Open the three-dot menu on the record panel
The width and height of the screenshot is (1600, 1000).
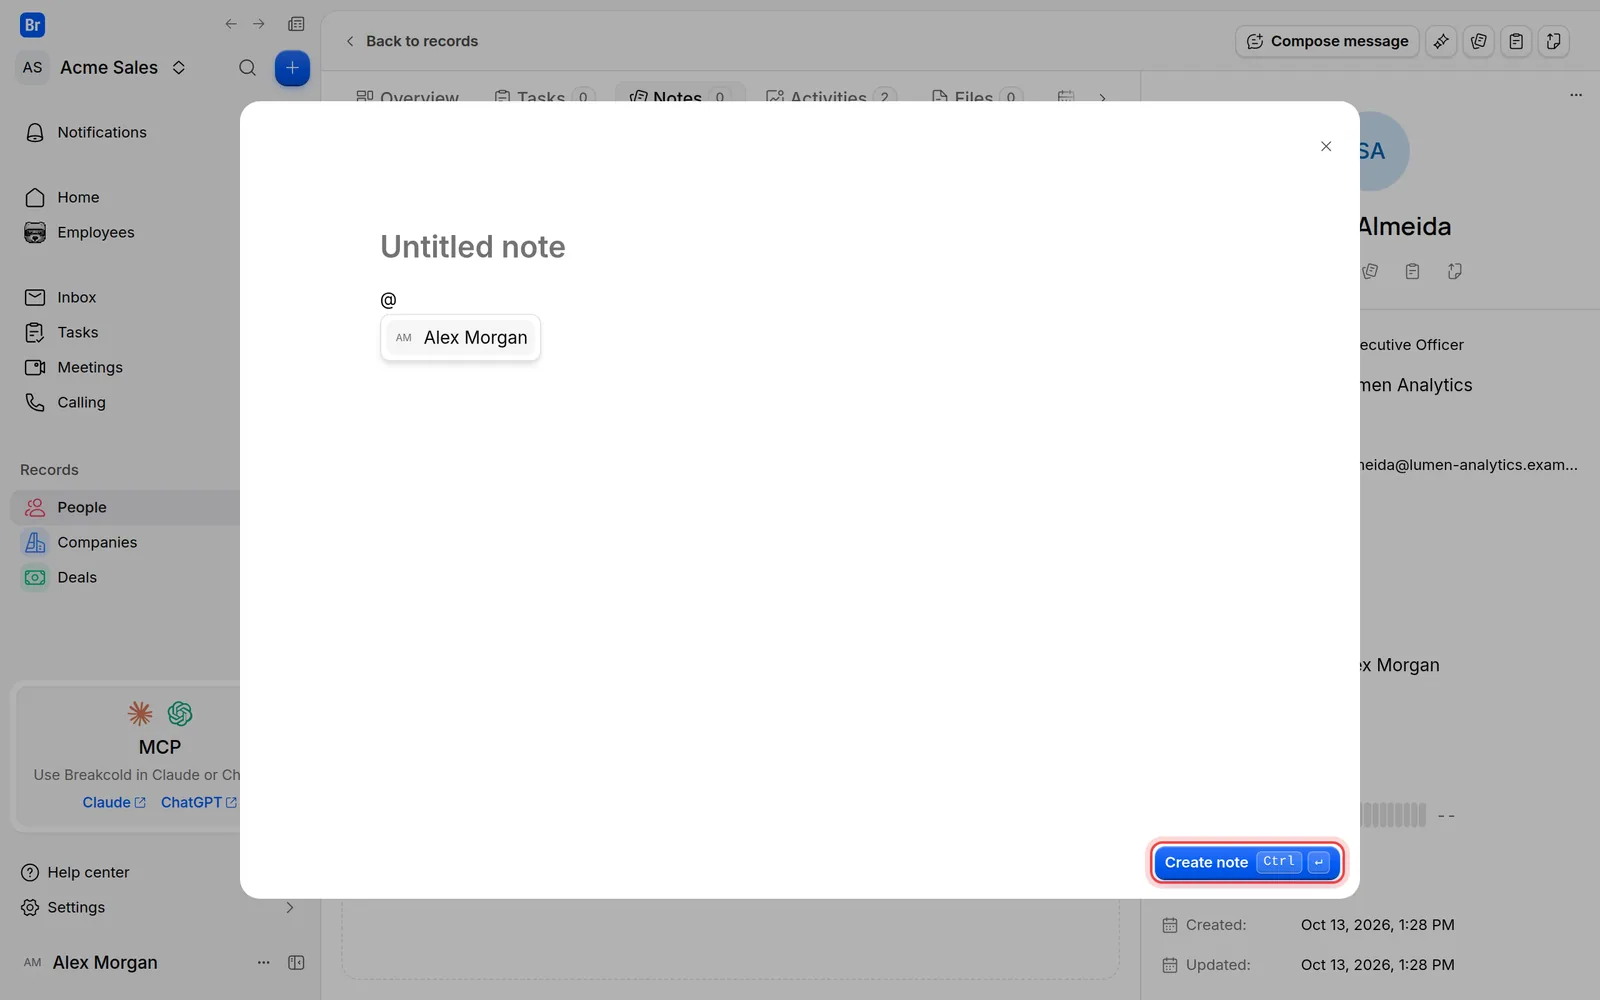1576,95
